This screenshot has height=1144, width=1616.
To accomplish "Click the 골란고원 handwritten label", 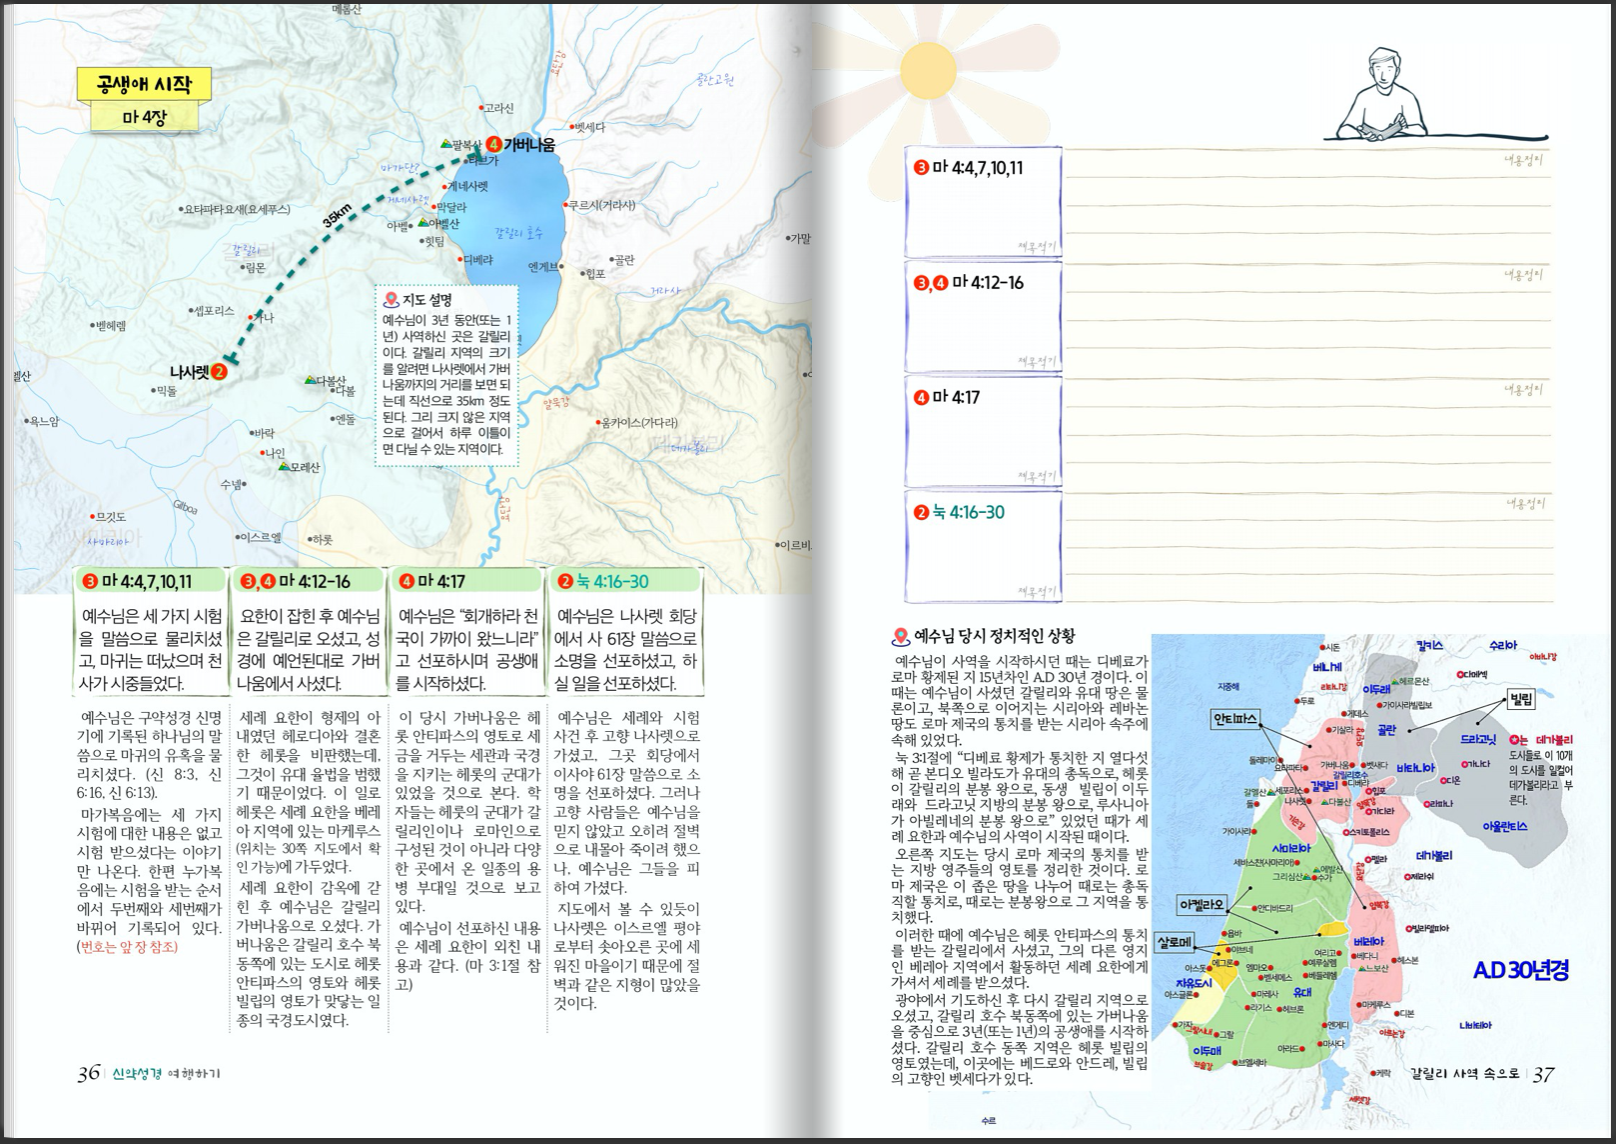I will [716, 79].
